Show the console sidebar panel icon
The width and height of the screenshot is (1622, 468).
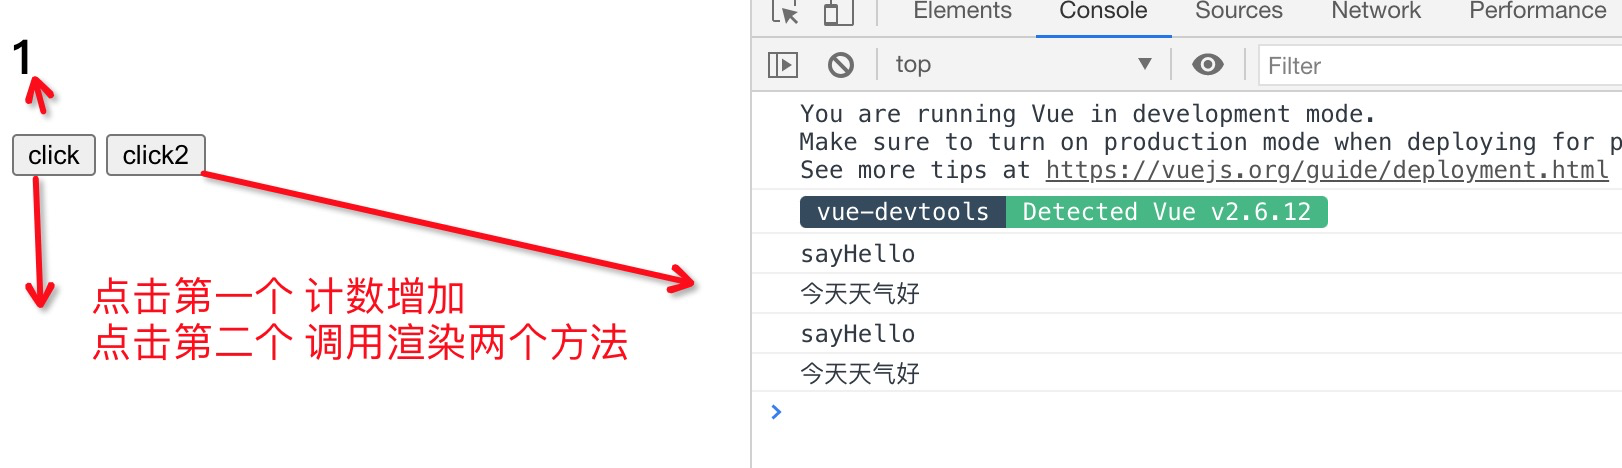(x=783, y=65)
